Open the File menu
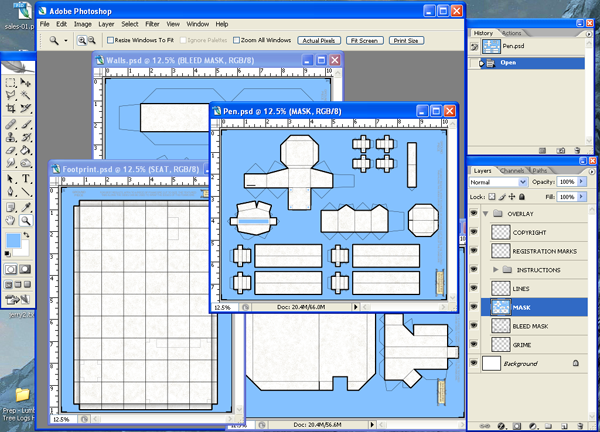 [45, 24]
